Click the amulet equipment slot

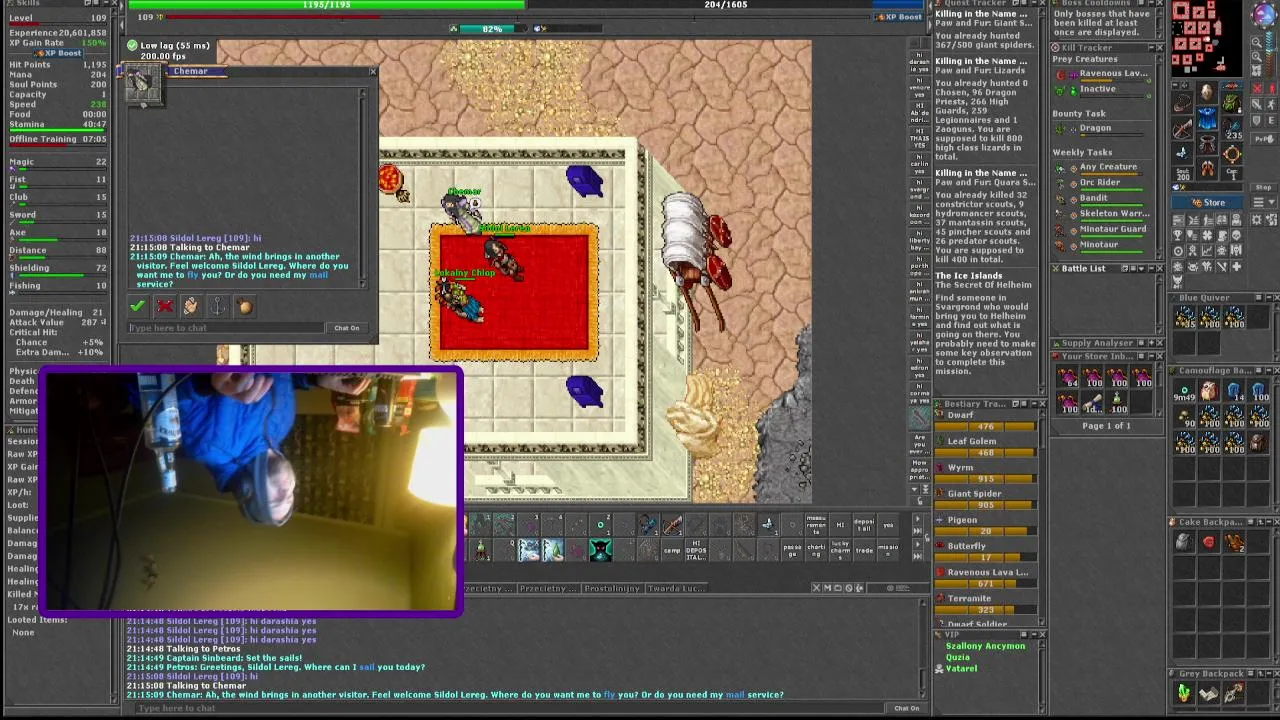click(1181, 101)
